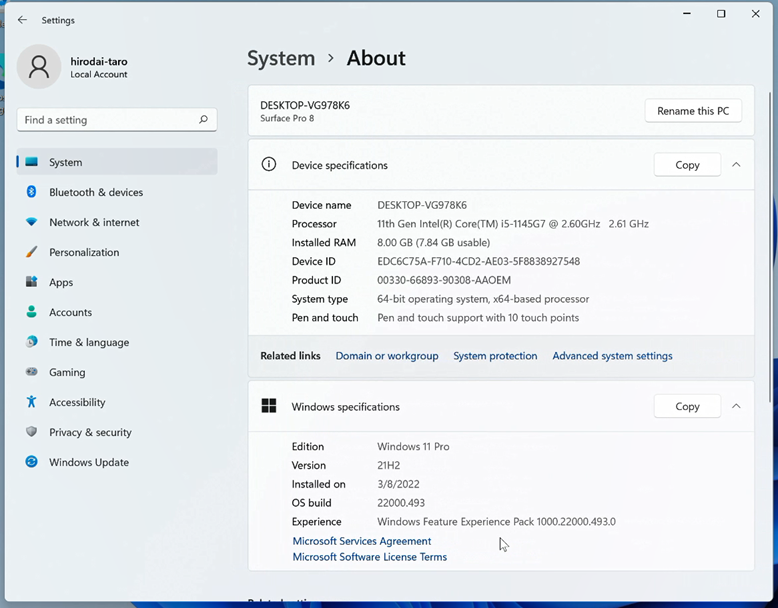
Task: Click the Installed on date 3/8/2022
Action: point(398,484)
